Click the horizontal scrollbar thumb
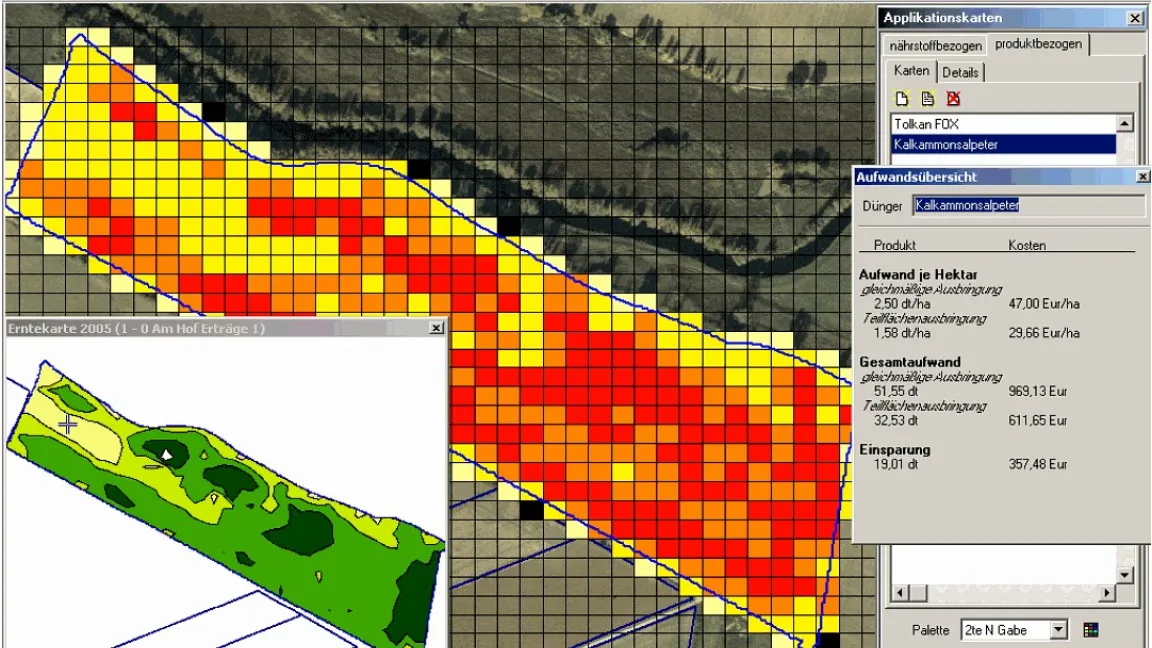1152x648 pixels. tap(918, 593)
